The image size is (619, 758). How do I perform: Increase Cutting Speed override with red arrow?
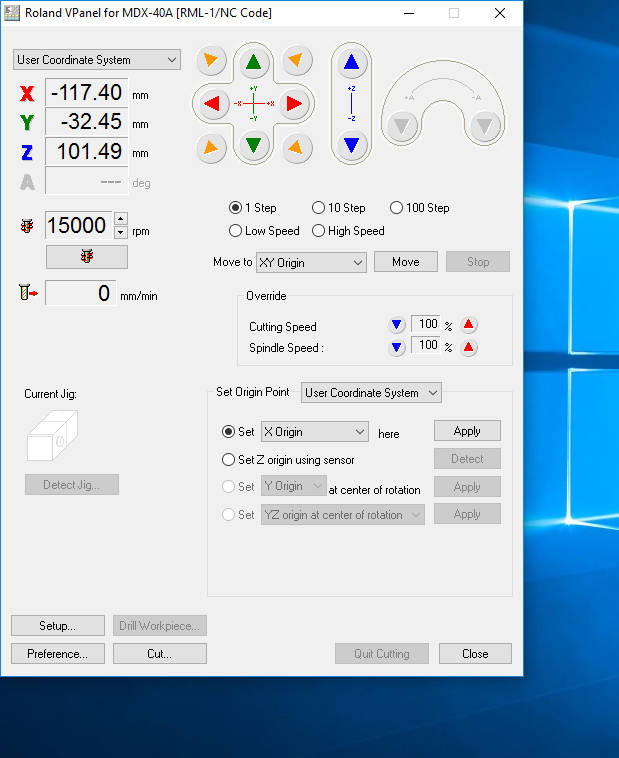[468, 324]
